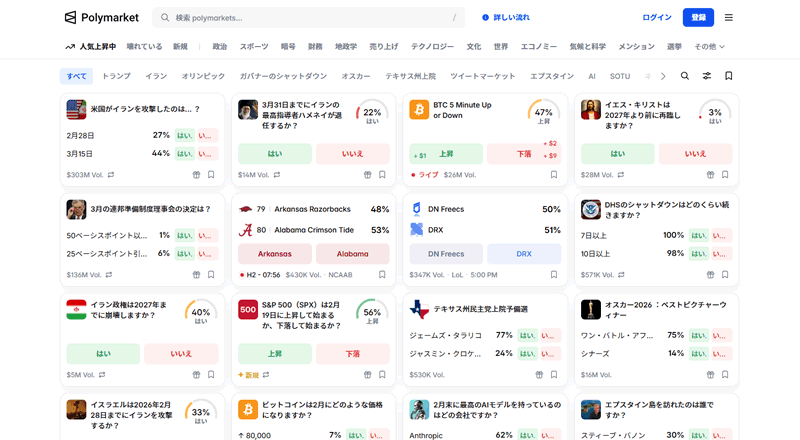
Task: Bookmark the $14M Vol. ハメネイ market
Action: [382, 175]
